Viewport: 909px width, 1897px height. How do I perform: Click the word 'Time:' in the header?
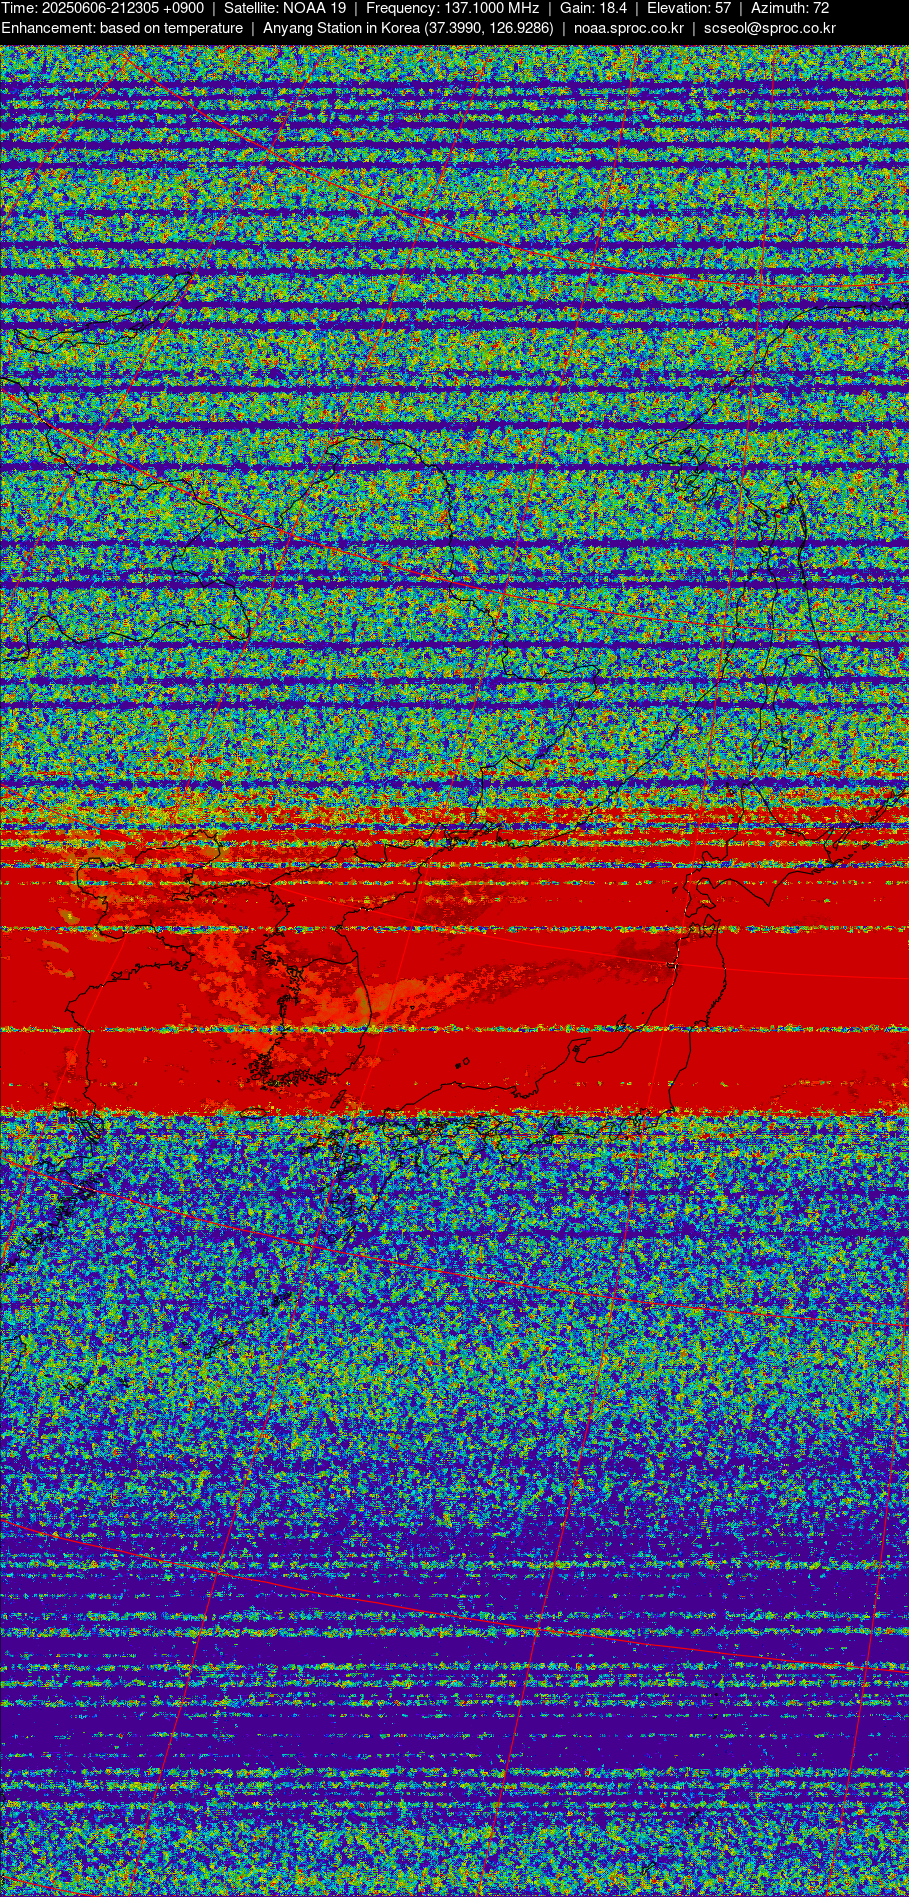pos(19,8)
